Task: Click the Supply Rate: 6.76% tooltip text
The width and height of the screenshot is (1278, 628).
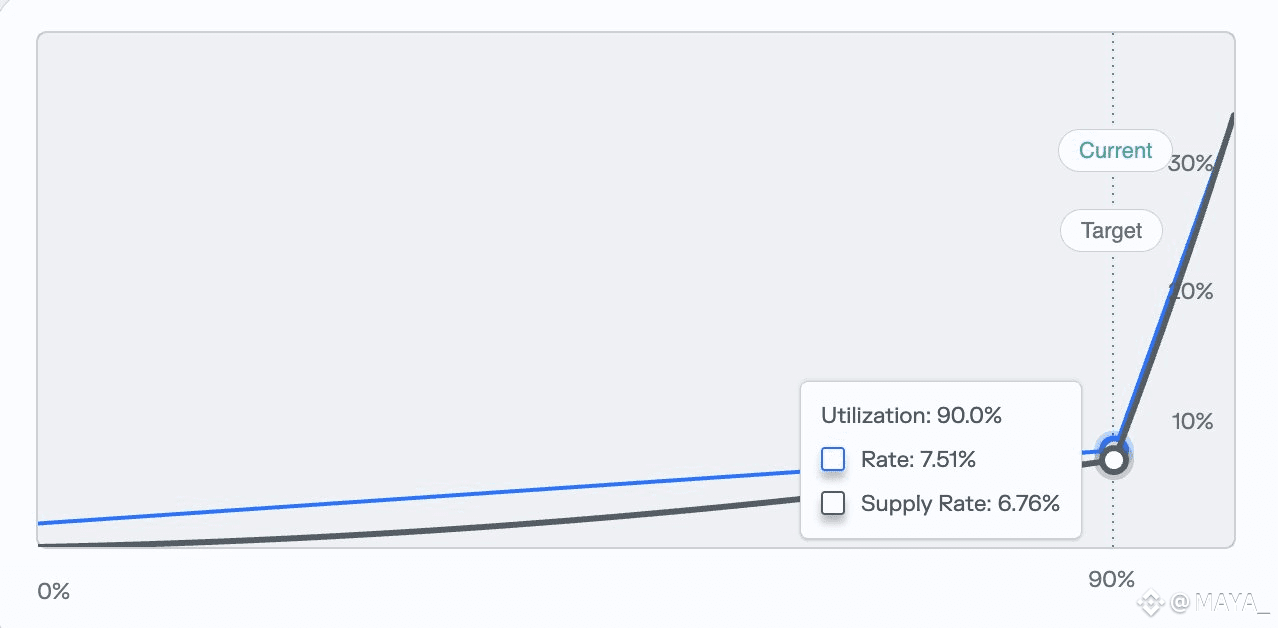Action: pyautogui.click(x=959, y=504)
